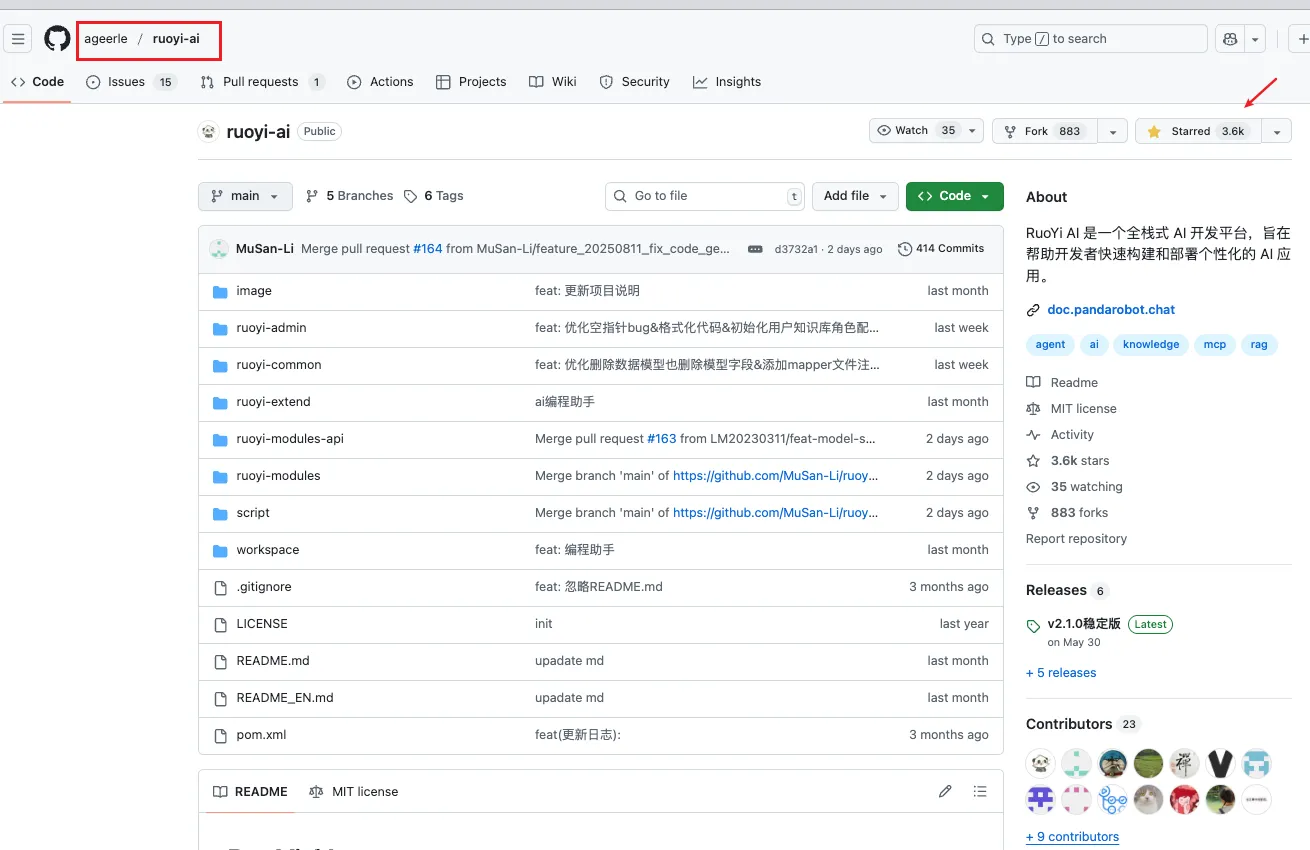The height and width of the screenshot is (850, 1310).
Task: View the 3.6k stars link
Action: pos(1068,461)
